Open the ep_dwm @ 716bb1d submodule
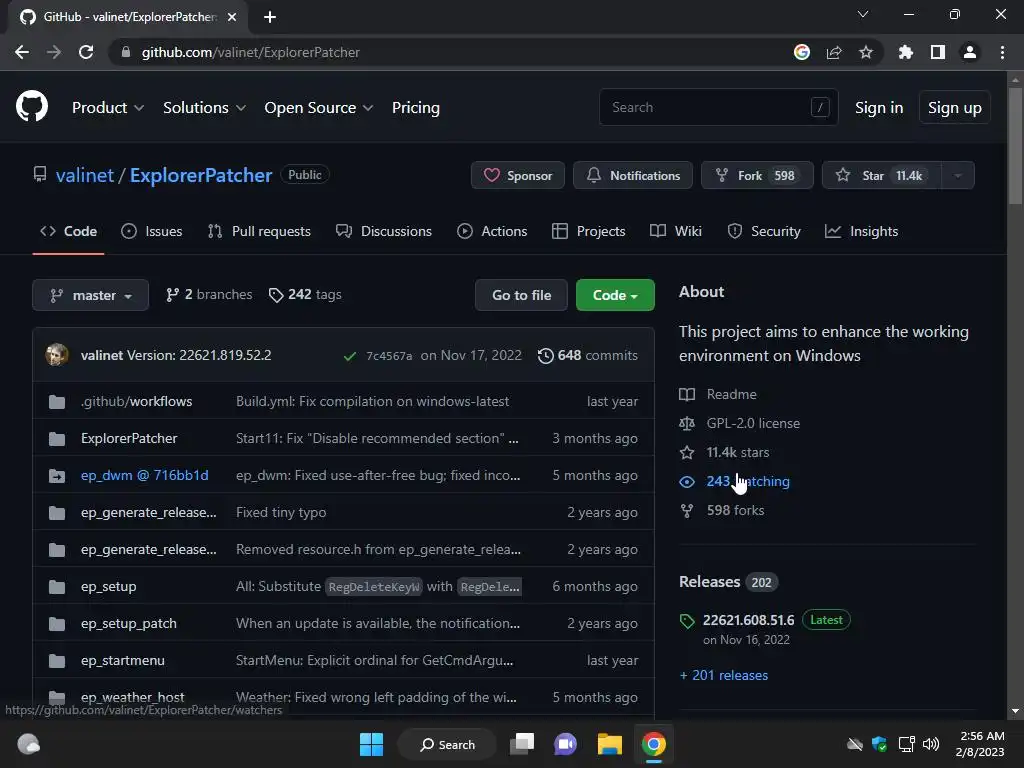 tap(145, 475)
